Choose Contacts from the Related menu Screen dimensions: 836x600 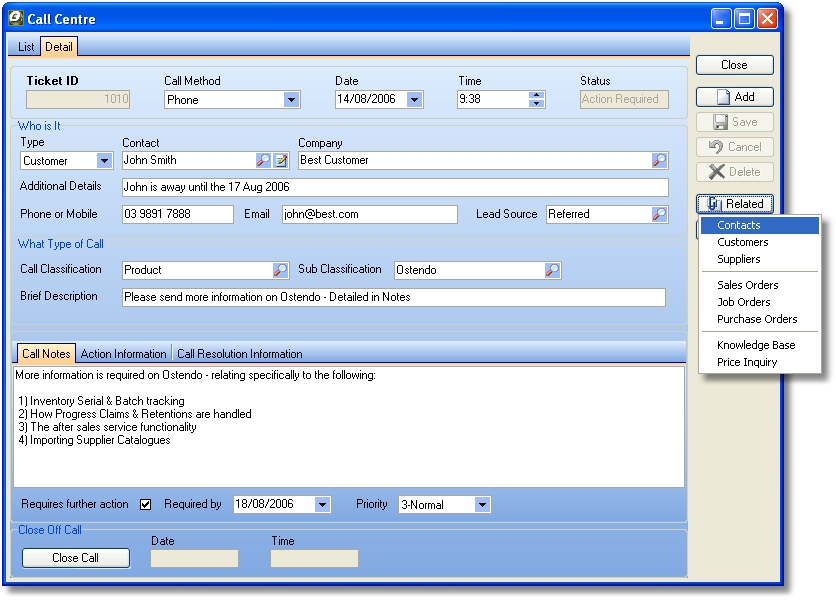click(x=760, y=225)
